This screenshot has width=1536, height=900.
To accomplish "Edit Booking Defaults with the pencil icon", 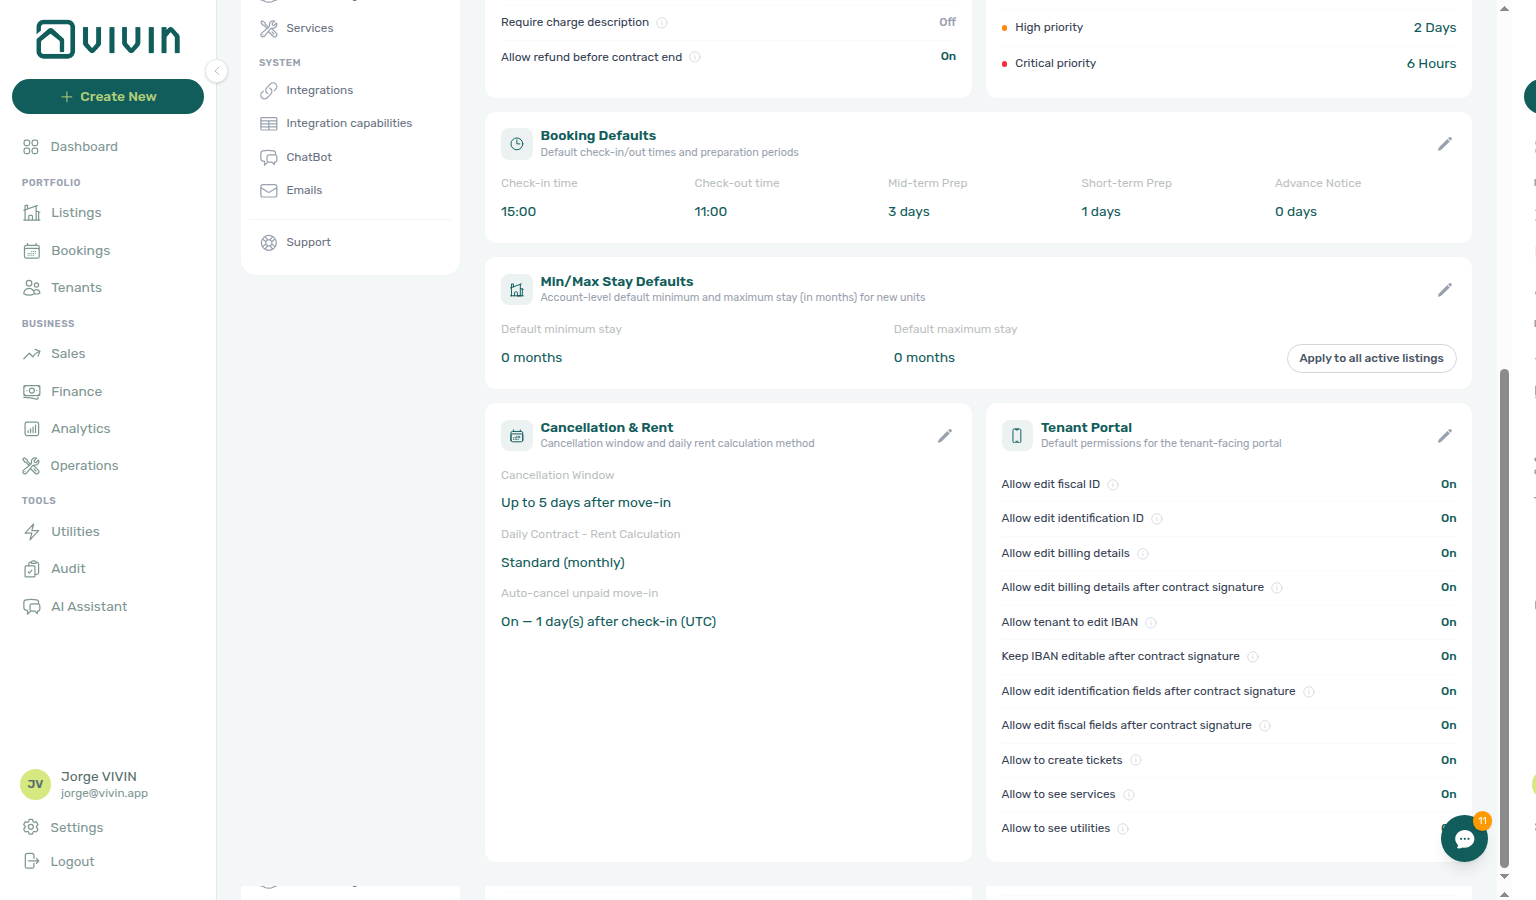I will click(1445, 144).
